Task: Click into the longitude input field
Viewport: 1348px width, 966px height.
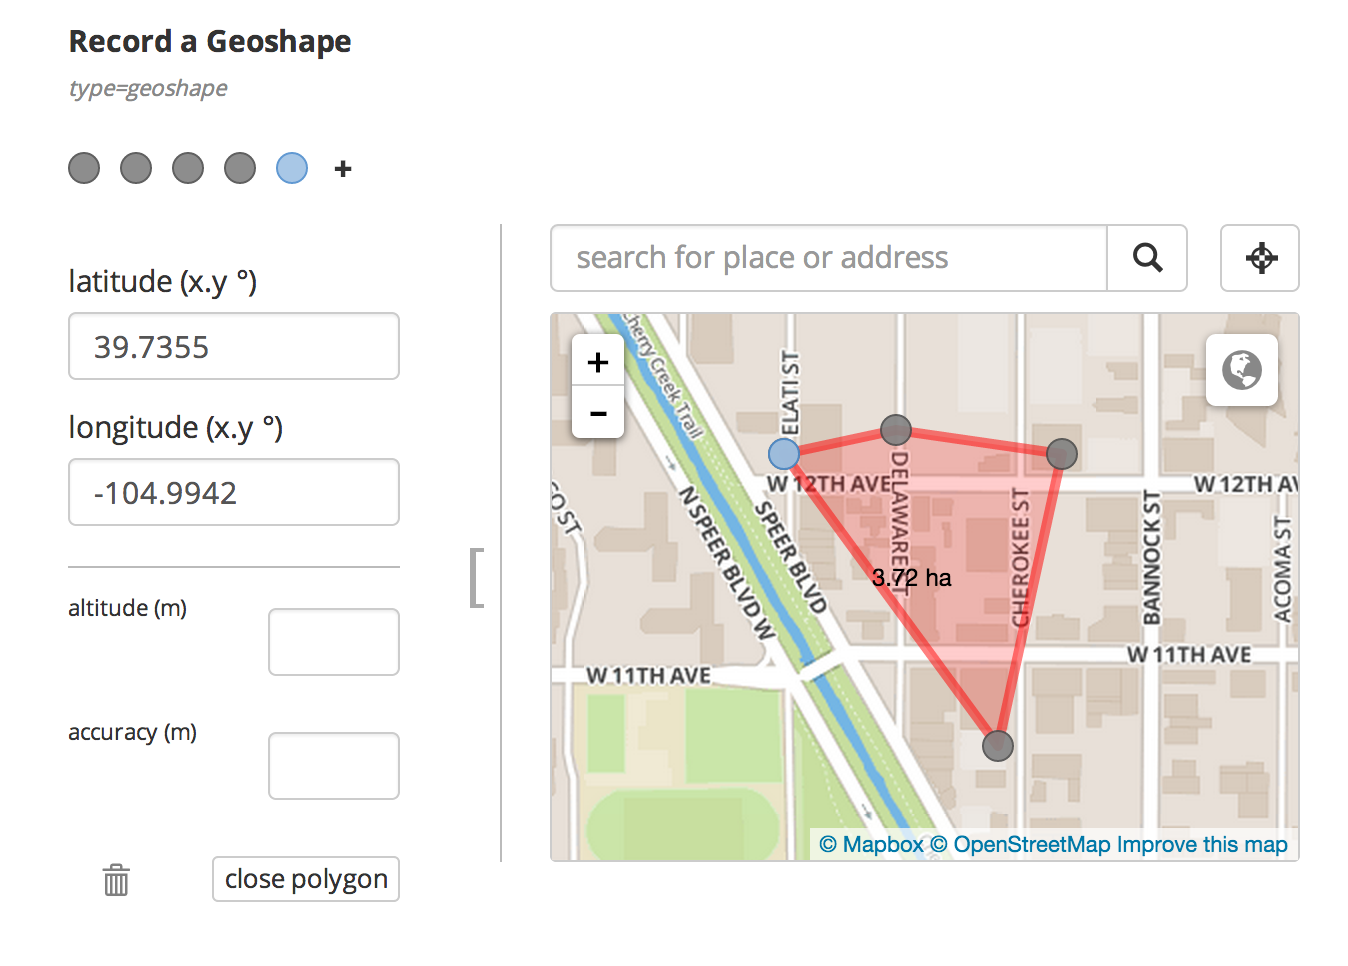Action: coord(234,493)
